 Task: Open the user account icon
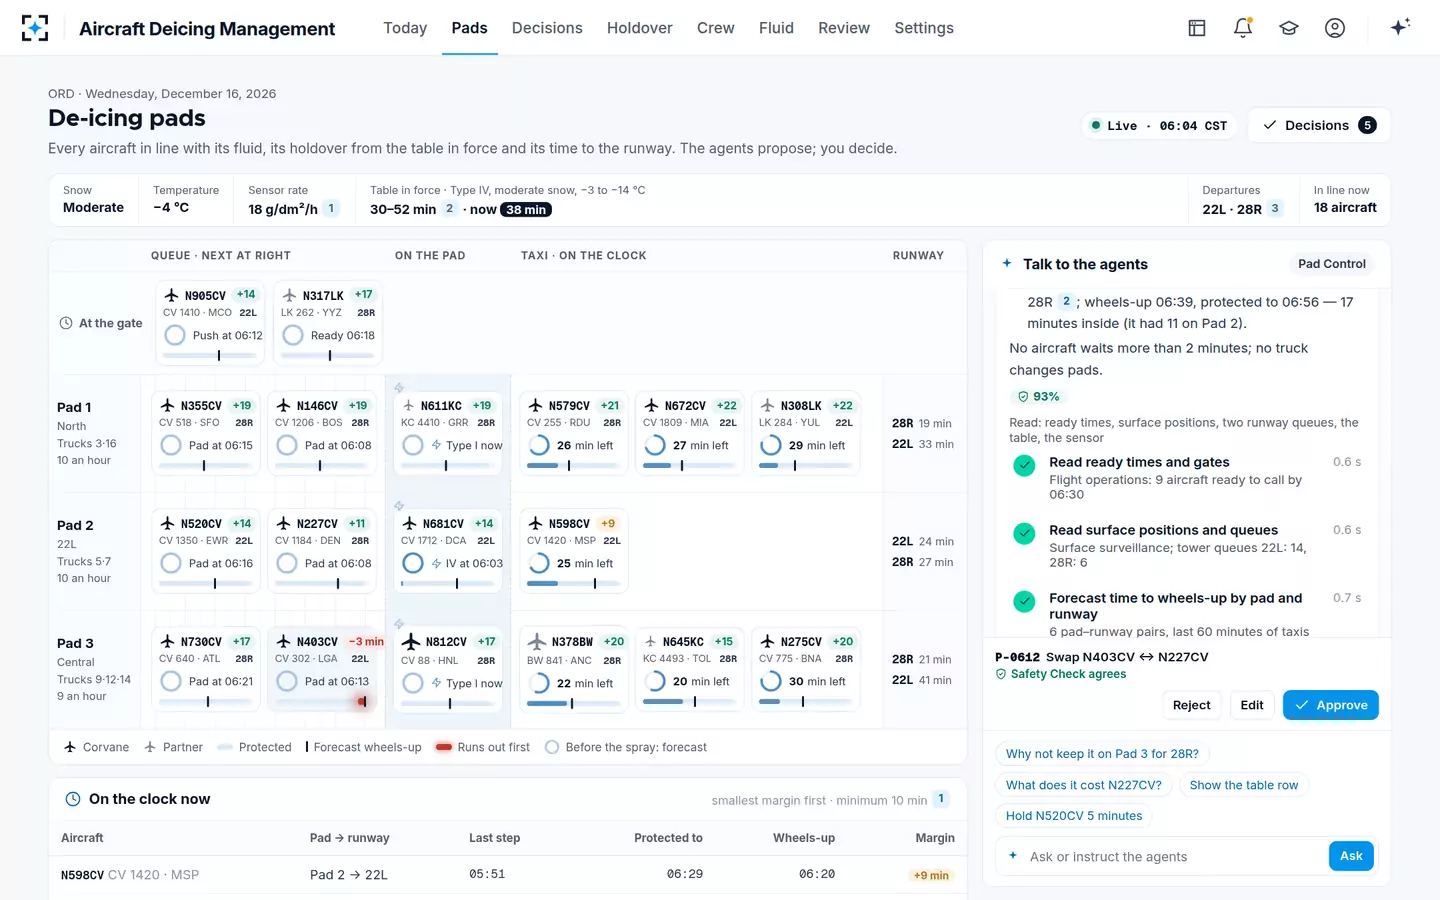click(1335, 28)
